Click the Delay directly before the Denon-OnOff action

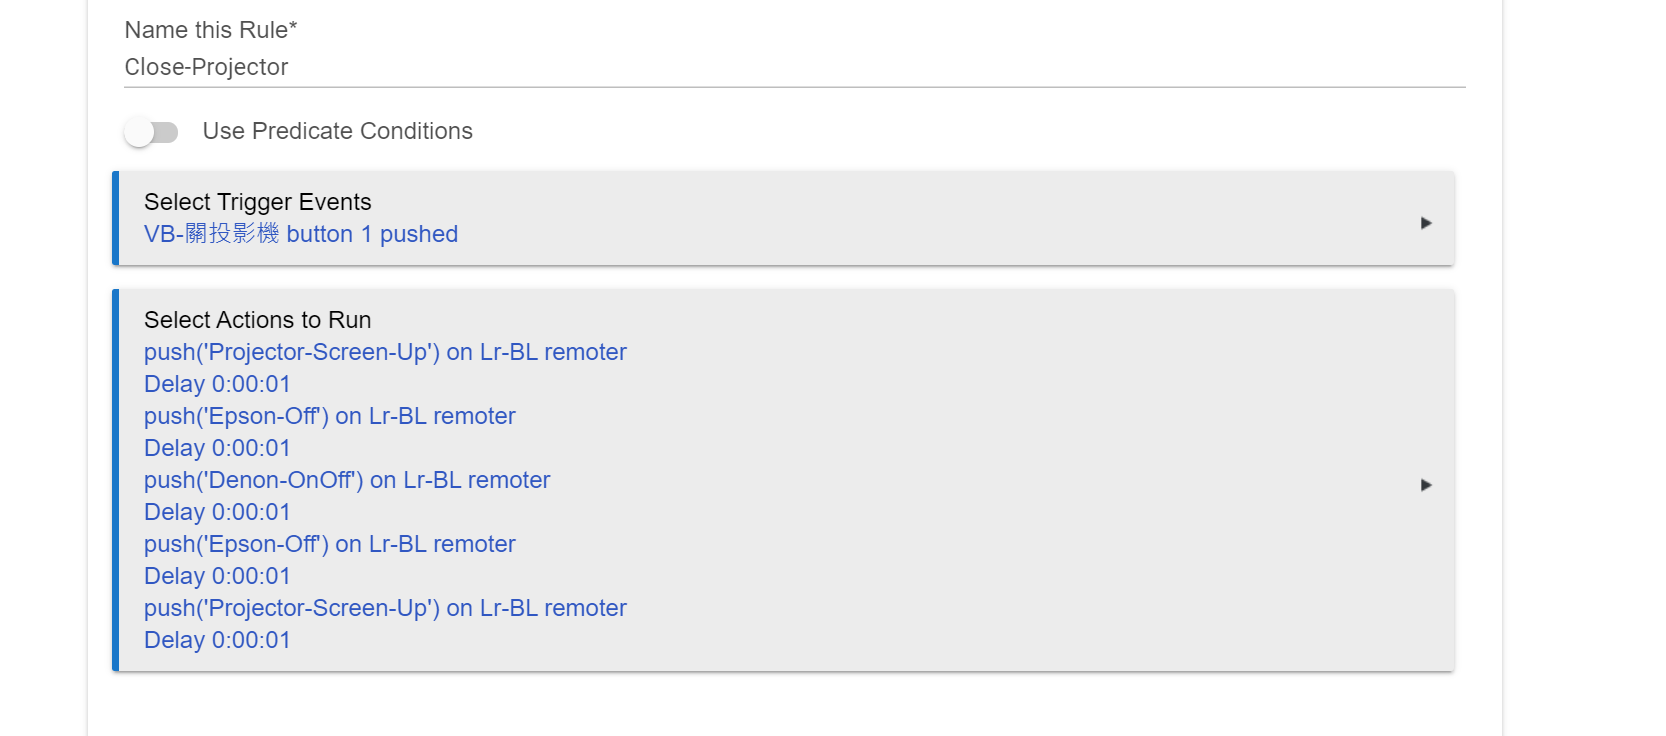click(x=217, y=448)
